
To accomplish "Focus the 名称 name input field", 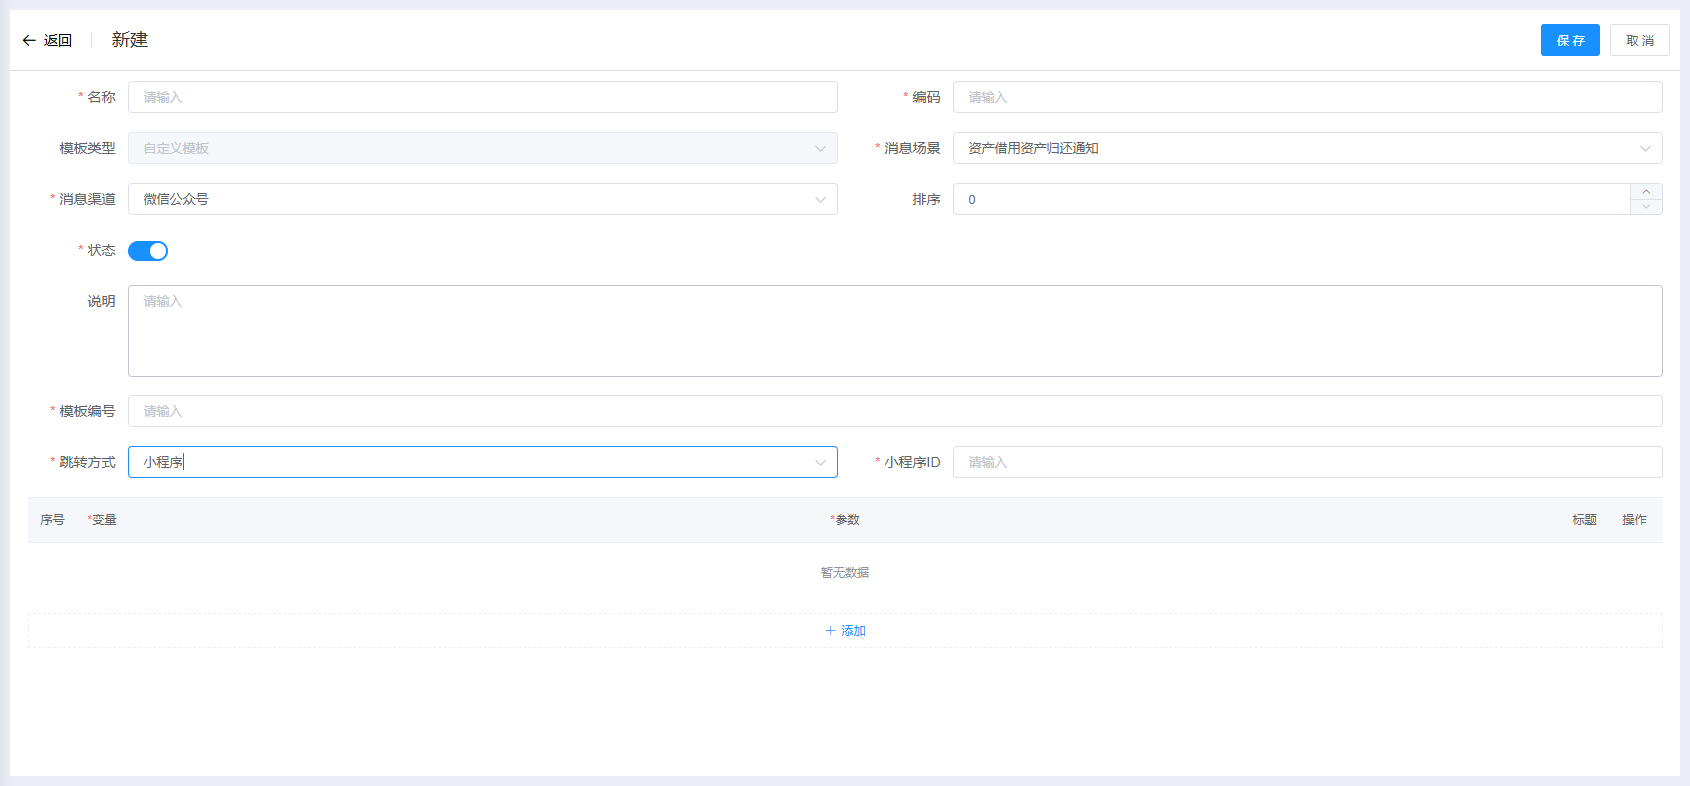I will tap(482, 97).
